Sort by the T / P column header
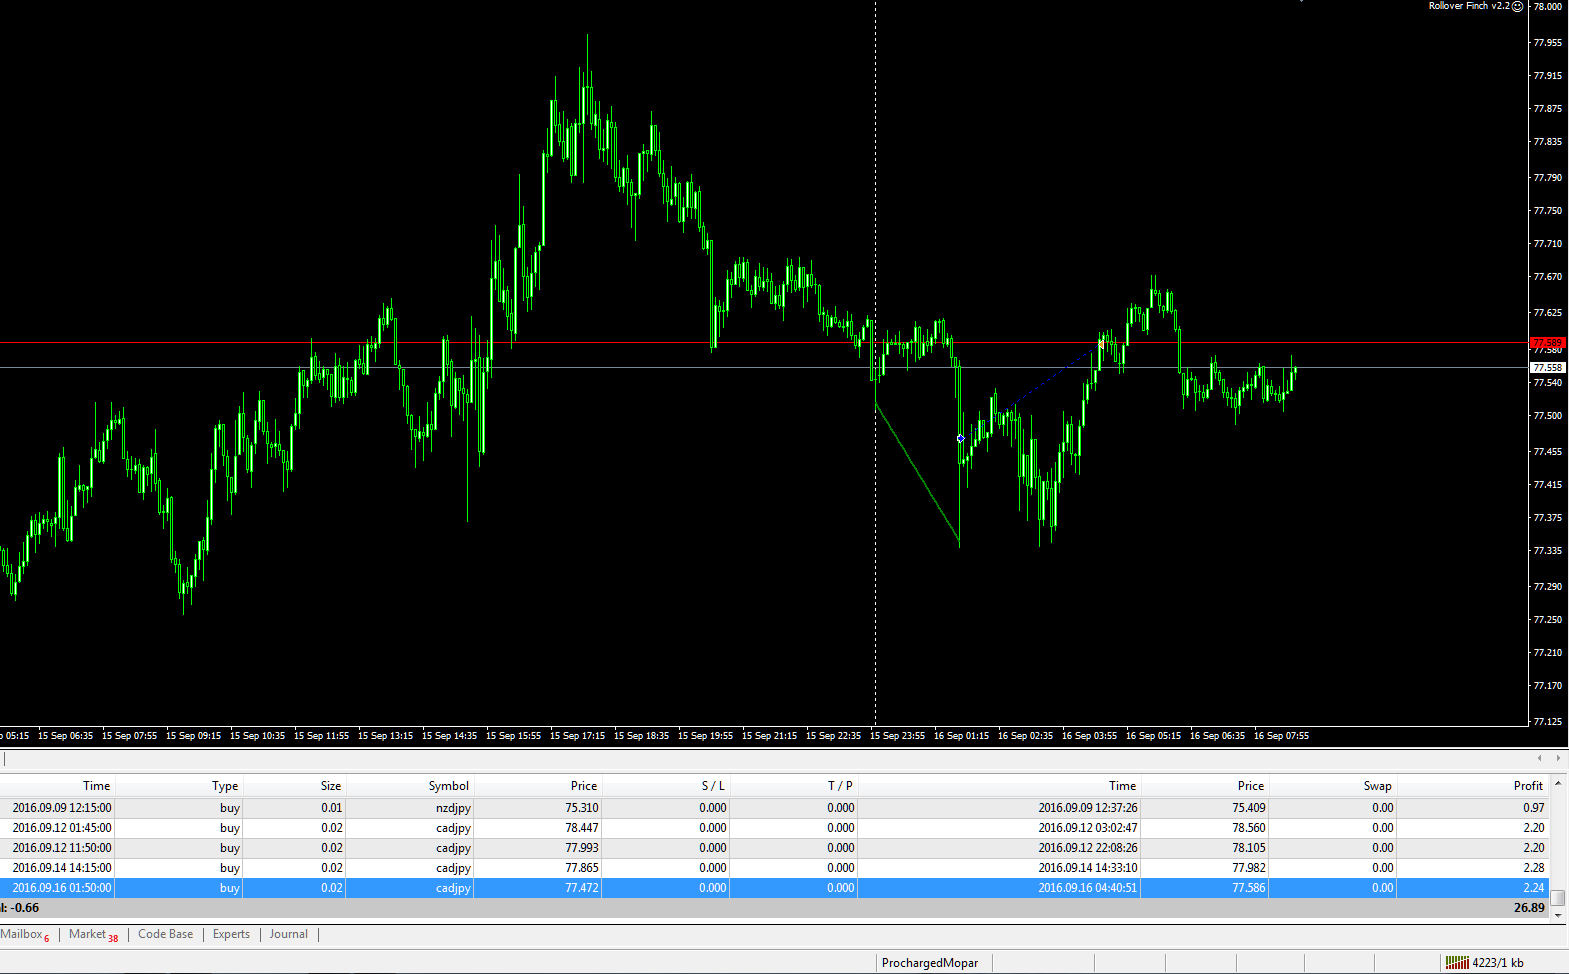 point(794,786)
